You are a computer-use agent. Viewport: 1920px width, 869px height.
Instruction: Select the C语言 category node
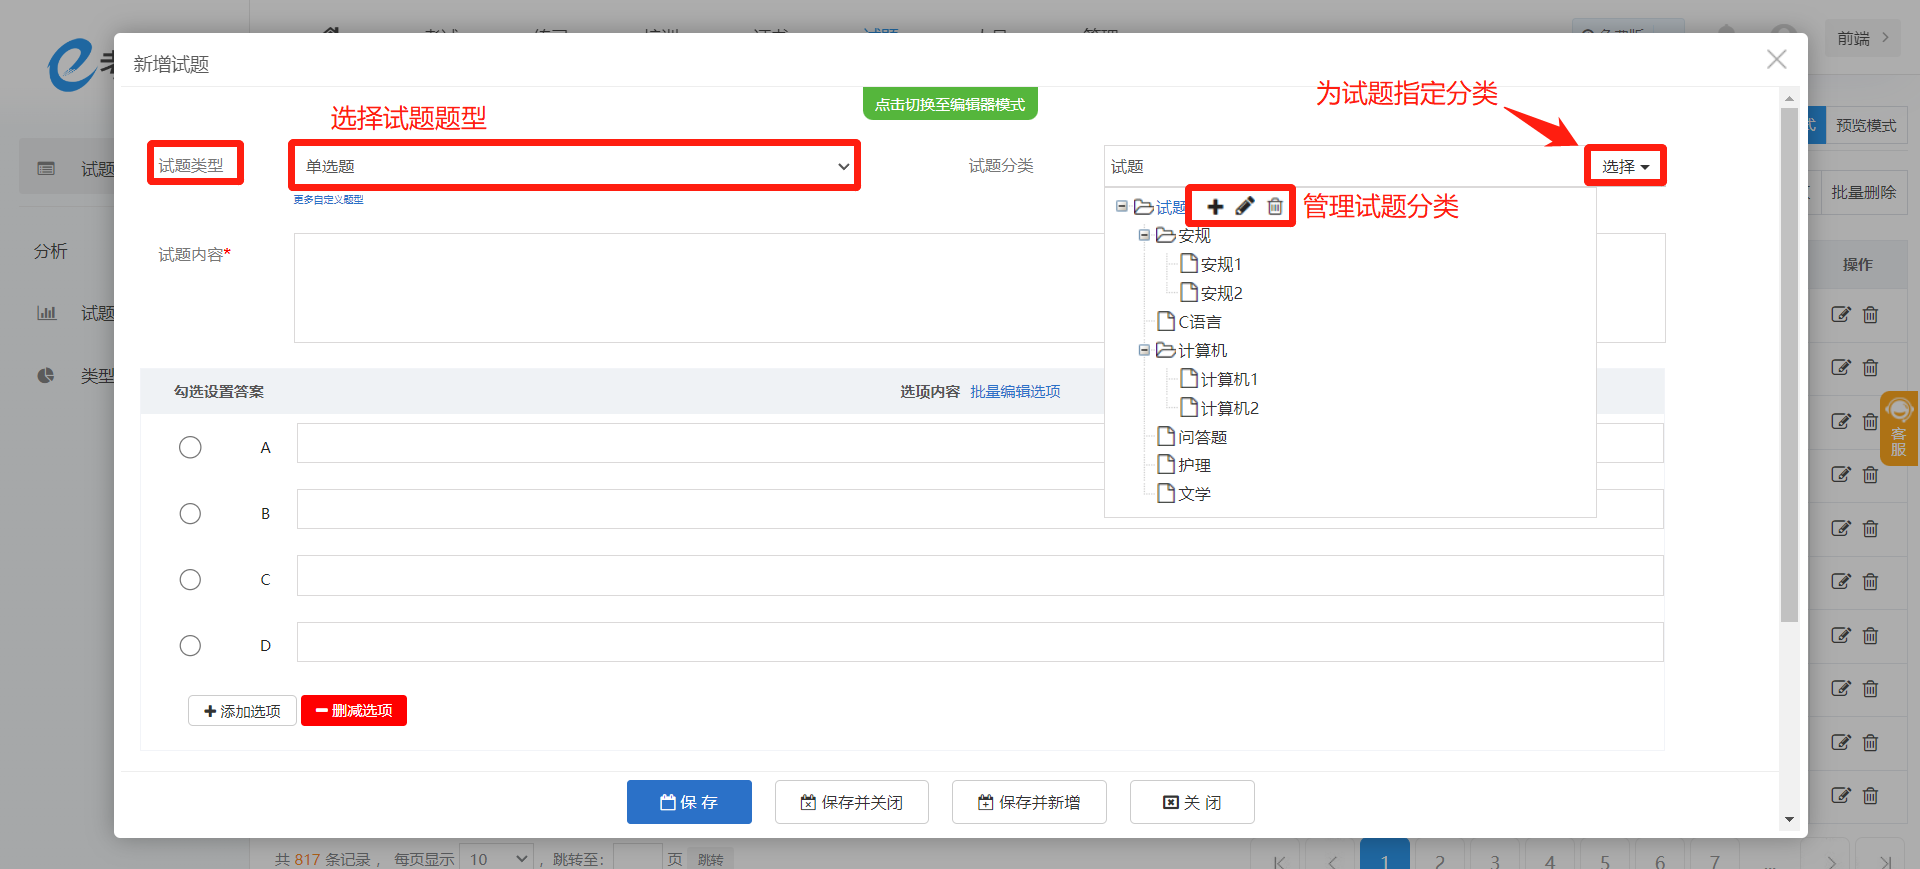point(1199,322)
